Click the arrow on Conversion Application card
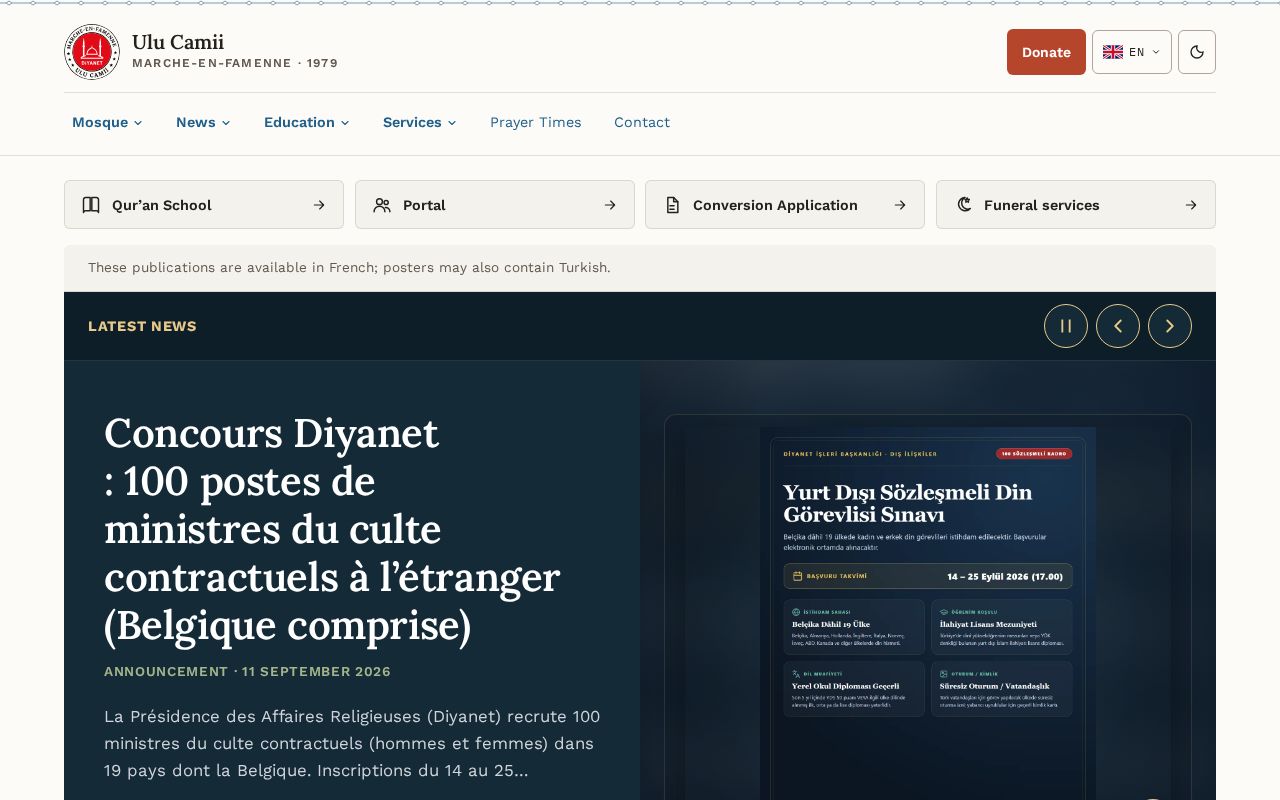This screenshot has height=800, width=1280. click(900, 205)
